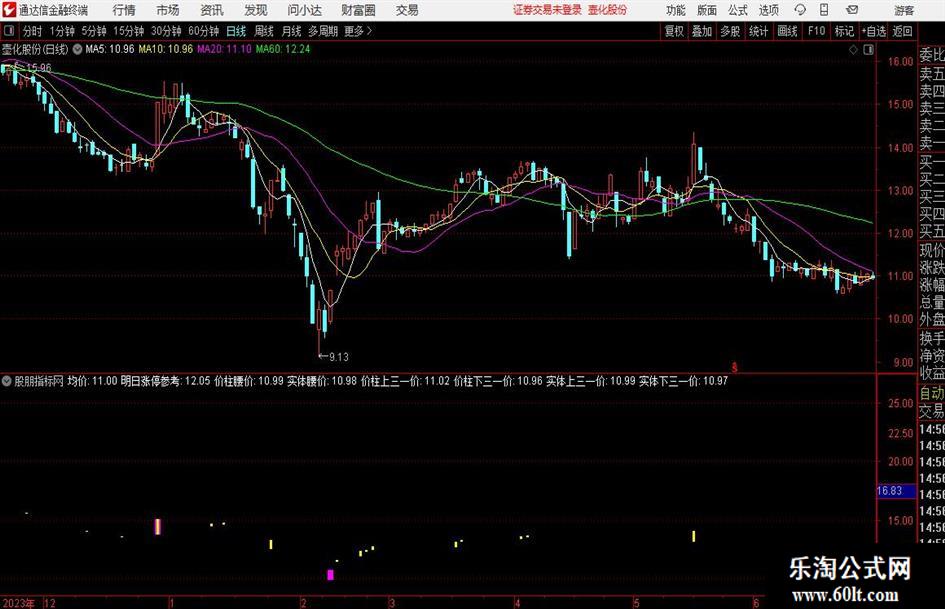Switch to 周线 weekly period
The width and height of the screenshot is (945, 609).
pyautogui.click(x=263, y=31)
